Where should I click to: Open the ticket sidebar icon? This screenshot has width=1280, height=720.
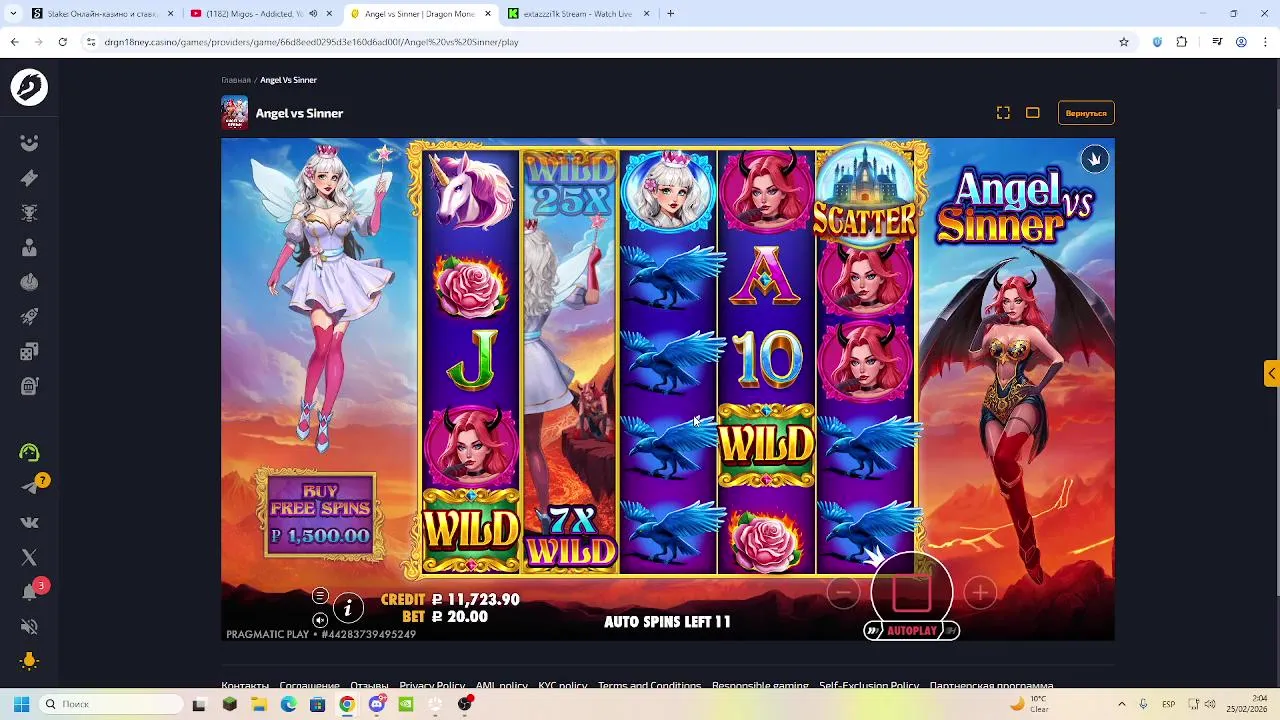point(29,178)
